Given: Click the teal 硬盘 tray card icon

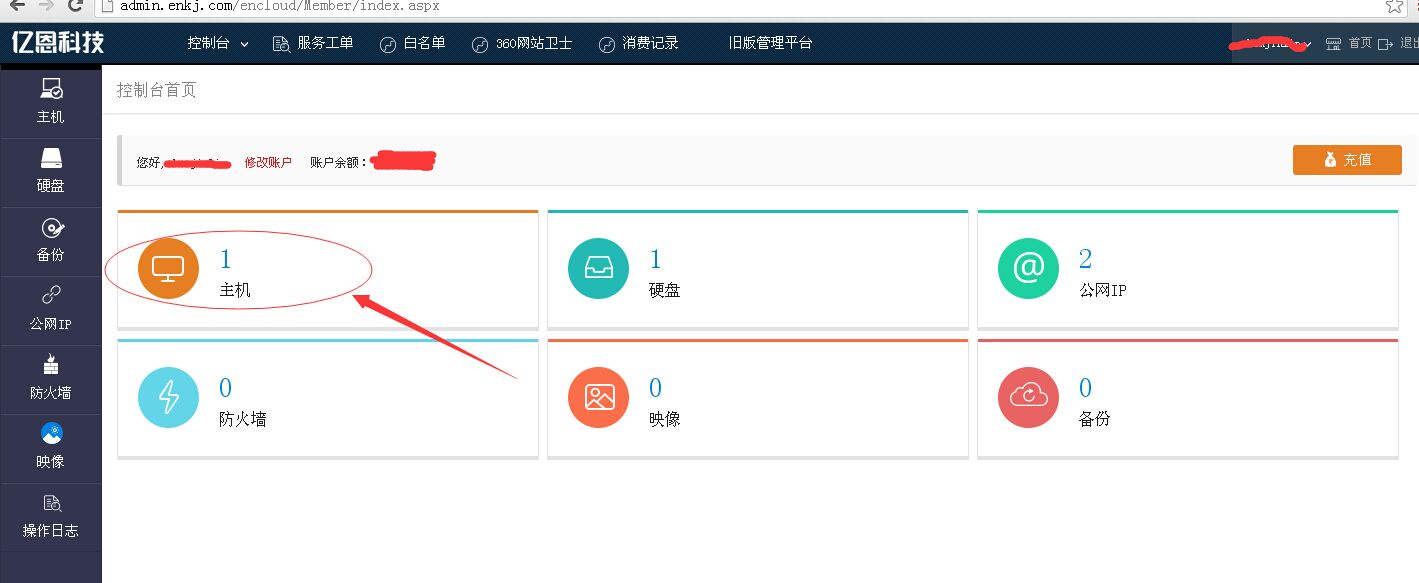Looking at the screenshot, I should [x=598, y=269].
